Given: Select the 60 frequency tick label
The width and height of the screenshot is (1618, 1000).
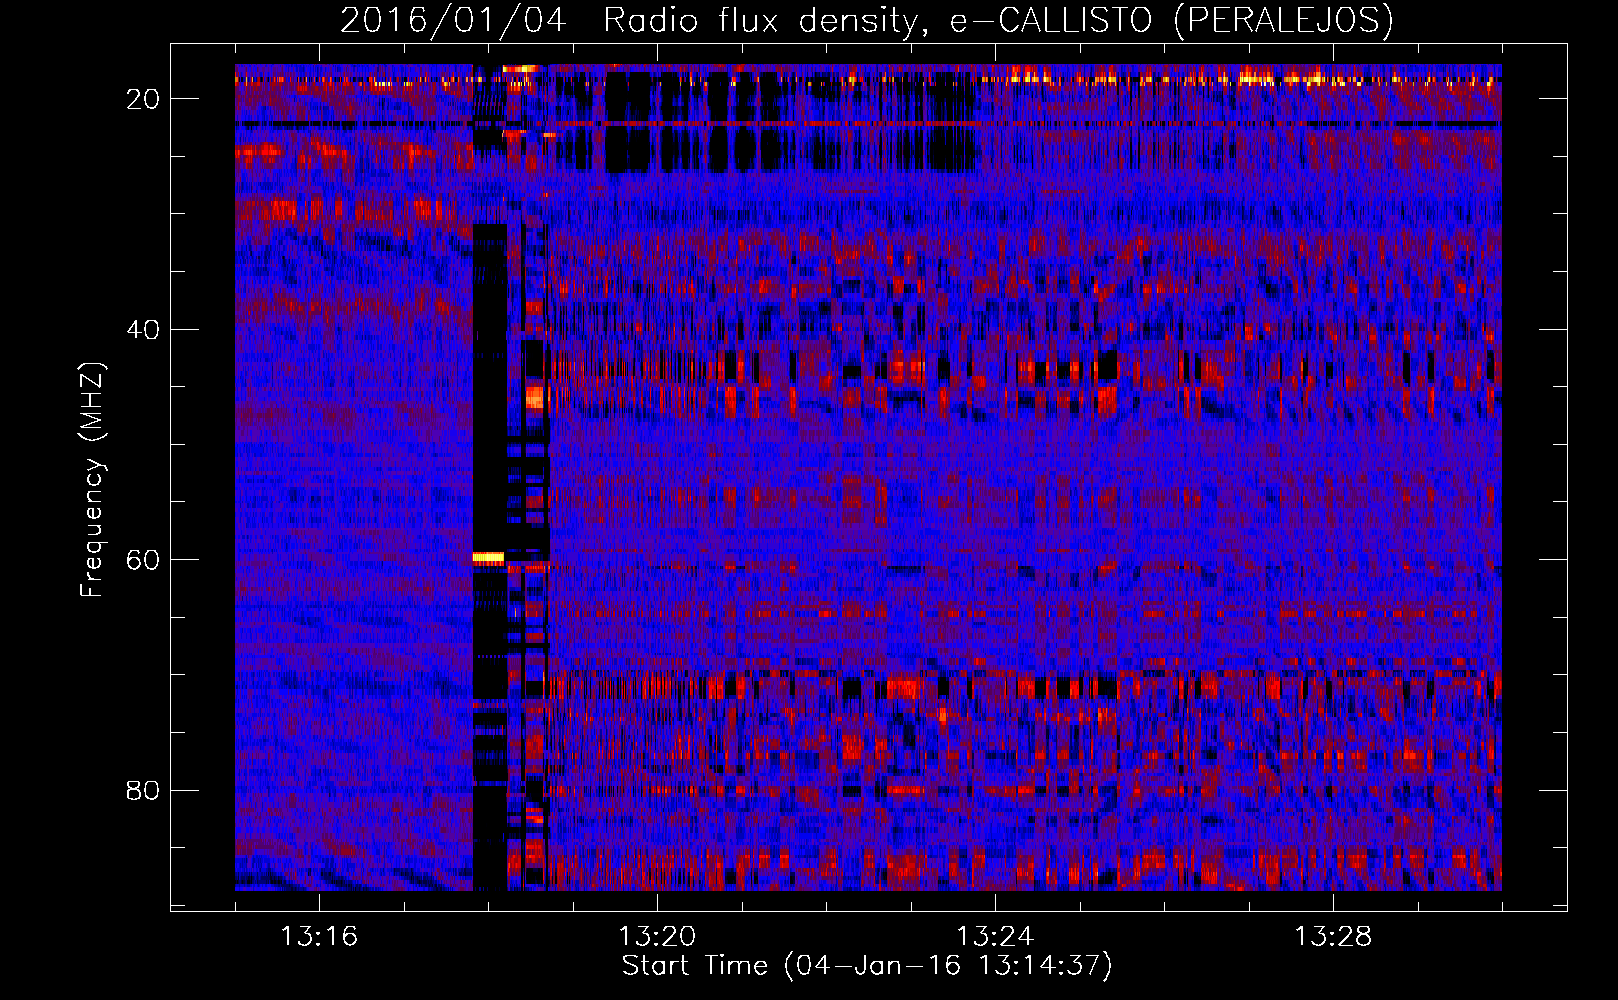Looking at the screenshot, I should [x=144, y=560].
